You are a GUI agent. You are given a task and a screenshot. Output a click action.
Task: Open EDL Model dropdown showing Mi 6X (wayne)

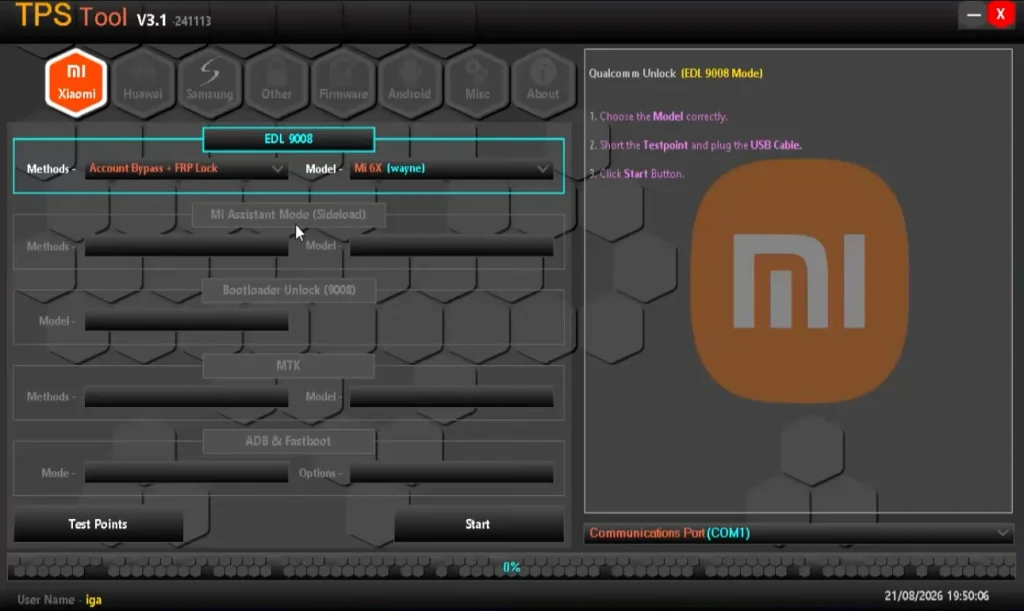coord(452,169)
